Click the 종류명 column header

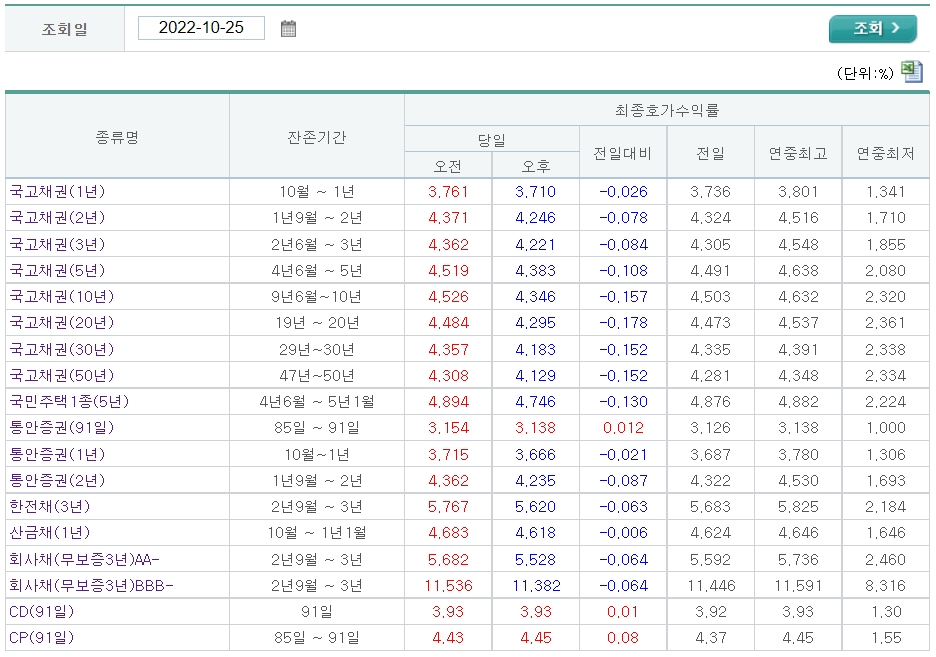coord(117,135)
